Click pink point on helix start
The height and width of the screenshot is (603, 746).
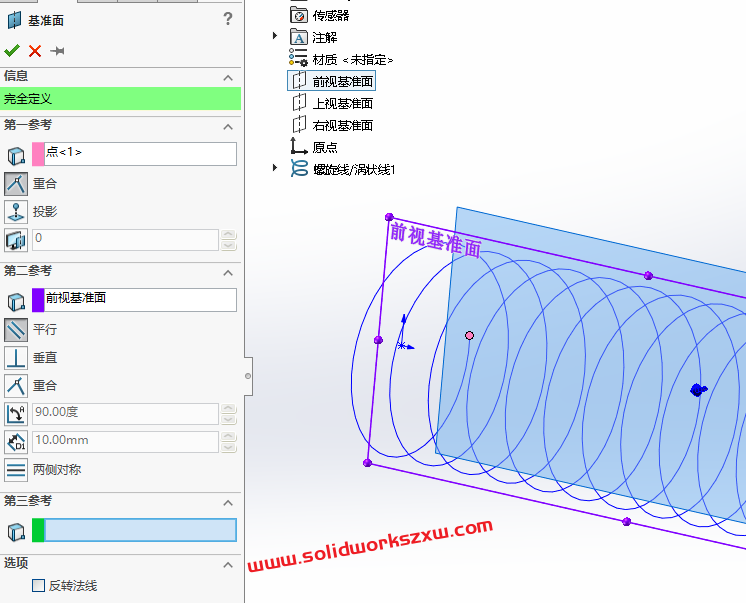pos(470,336)
